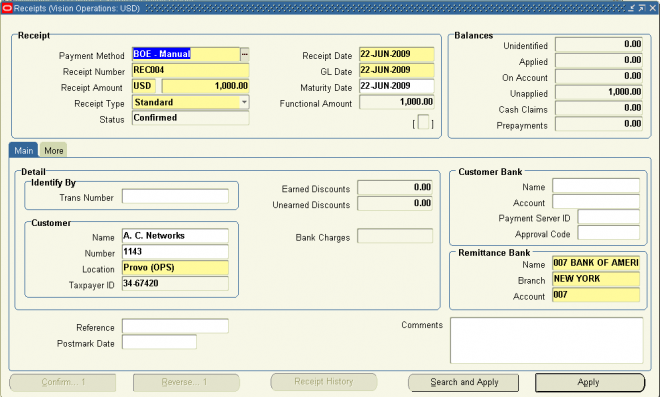The image size is (660, 397).
Task: Expand the Receipt Type dropdown
Action: click(x=244, y=102)
